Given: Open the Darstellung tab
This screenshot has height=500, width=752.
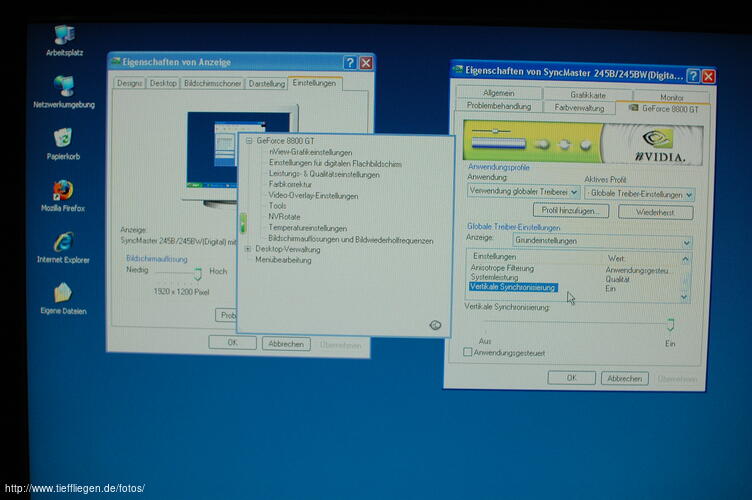Looking at the screenshot, I should point(267,83).
